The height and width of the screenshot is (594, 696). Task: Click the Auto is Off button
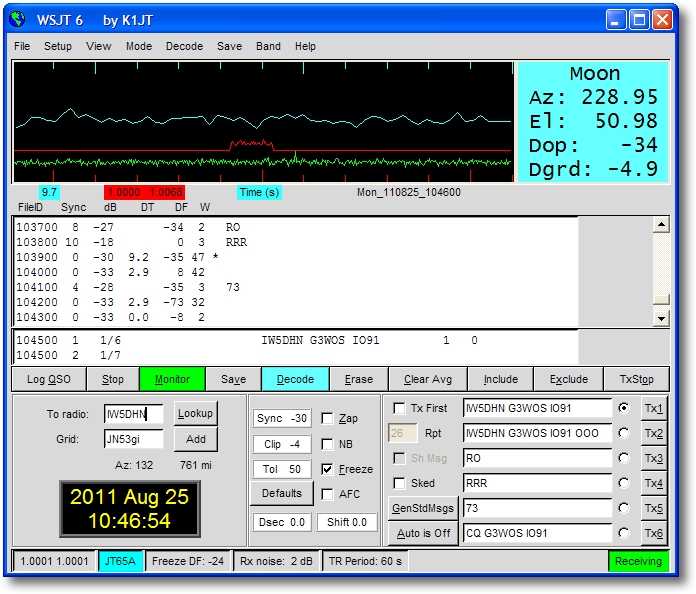click(423, 533)
